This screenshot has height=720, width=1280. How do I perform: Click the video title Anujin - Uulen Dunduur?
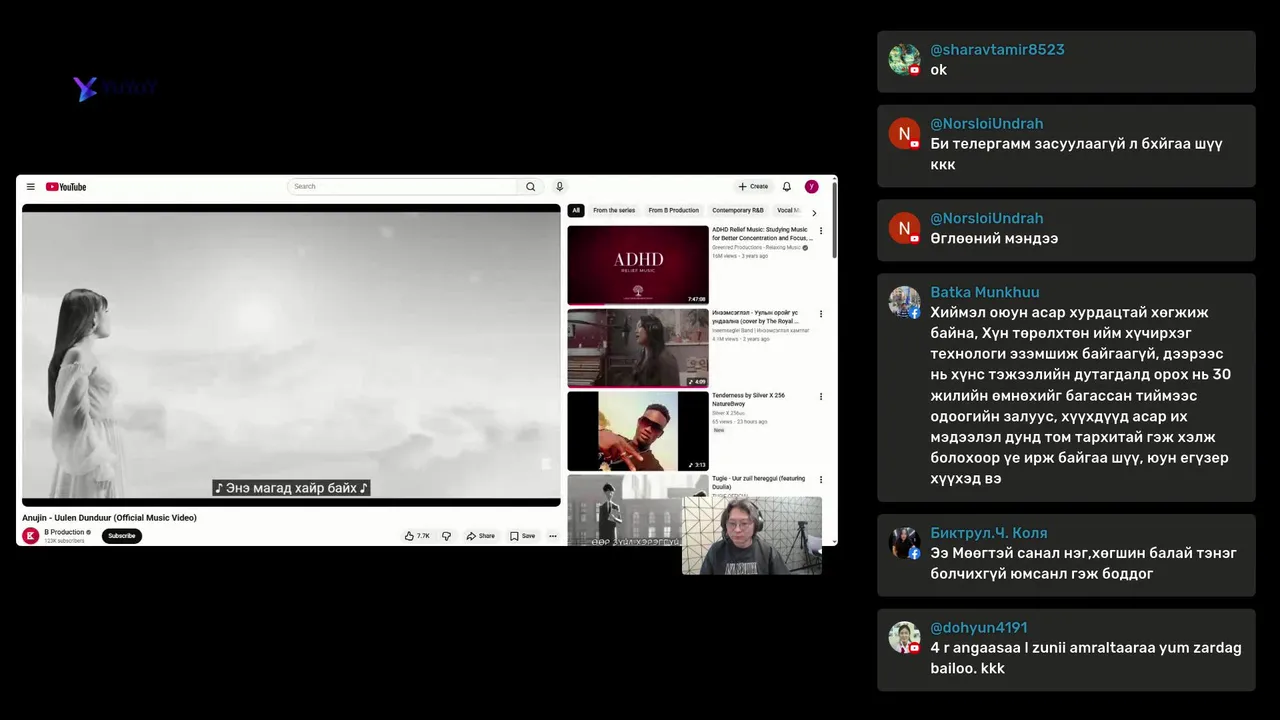click(110, 518)
